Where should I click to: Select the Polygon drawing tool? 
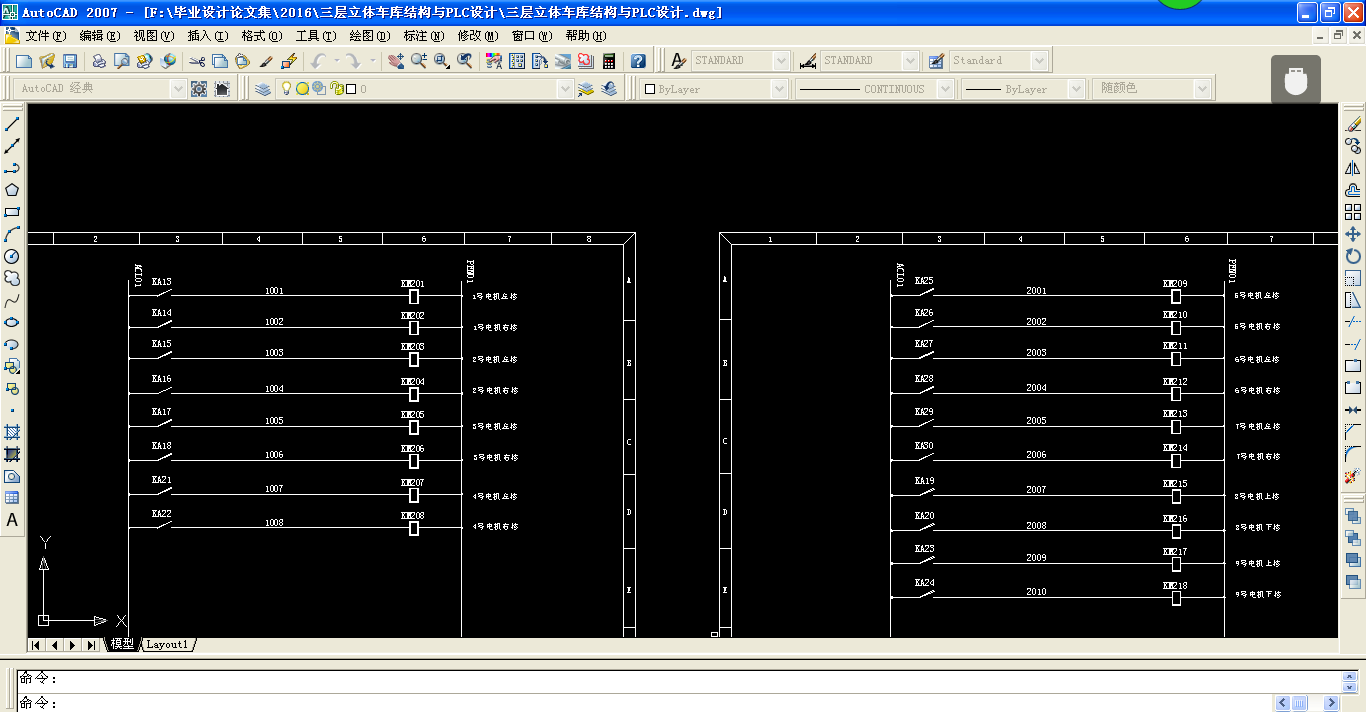point(12,190)
